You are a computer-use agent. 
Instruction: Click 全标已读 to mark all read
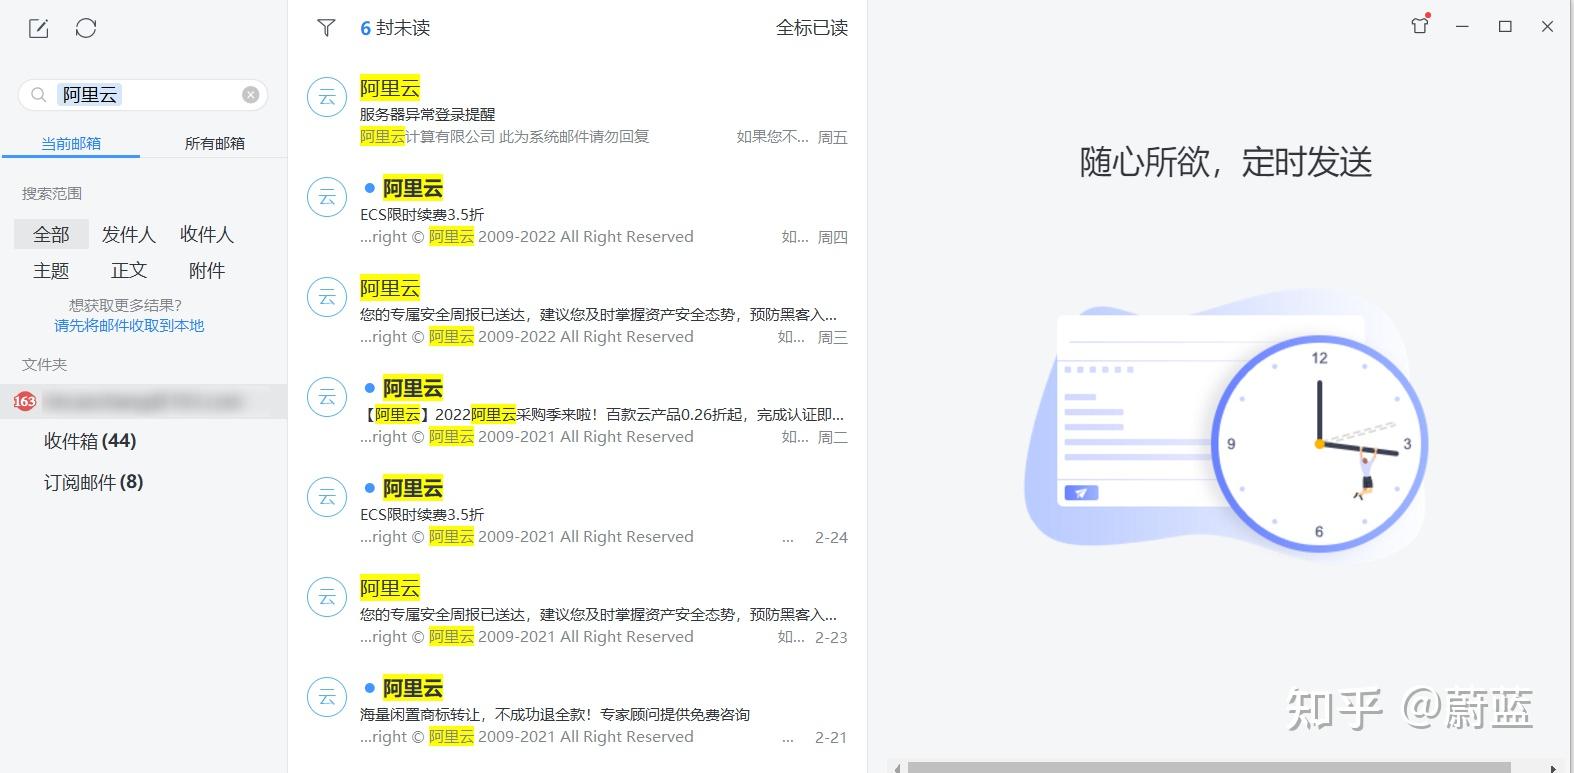click(x=812, y=28)
